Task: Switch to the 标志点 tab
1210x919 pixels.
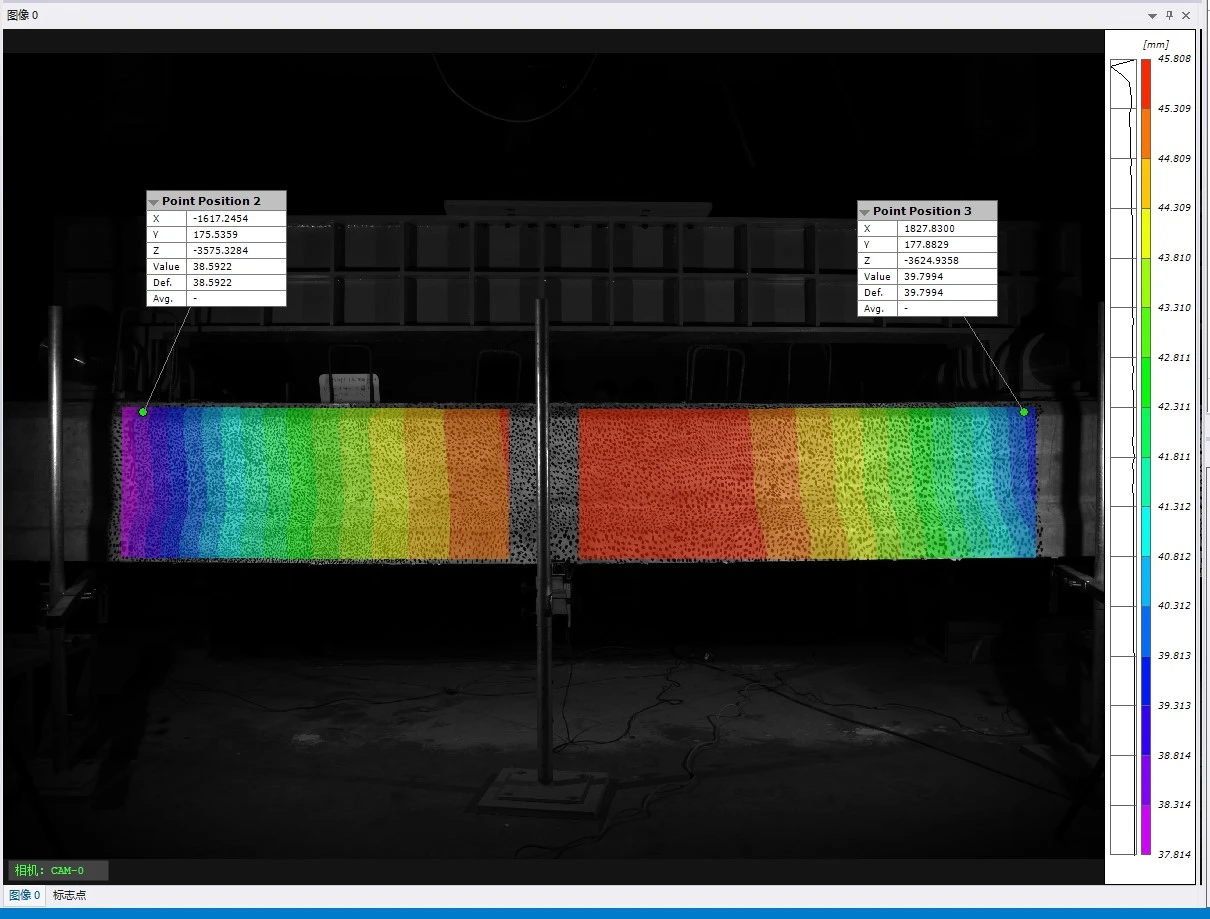Action: [69, 895]
